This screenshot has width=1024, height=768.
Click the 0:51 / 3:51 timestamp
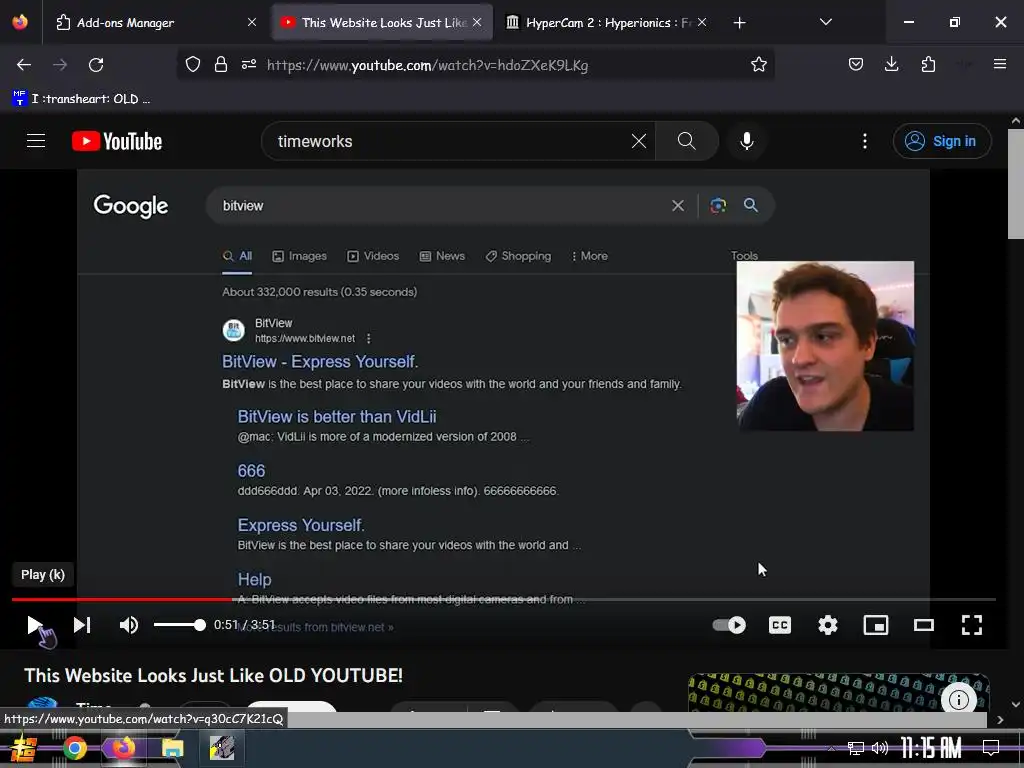[x=244, y=625]
